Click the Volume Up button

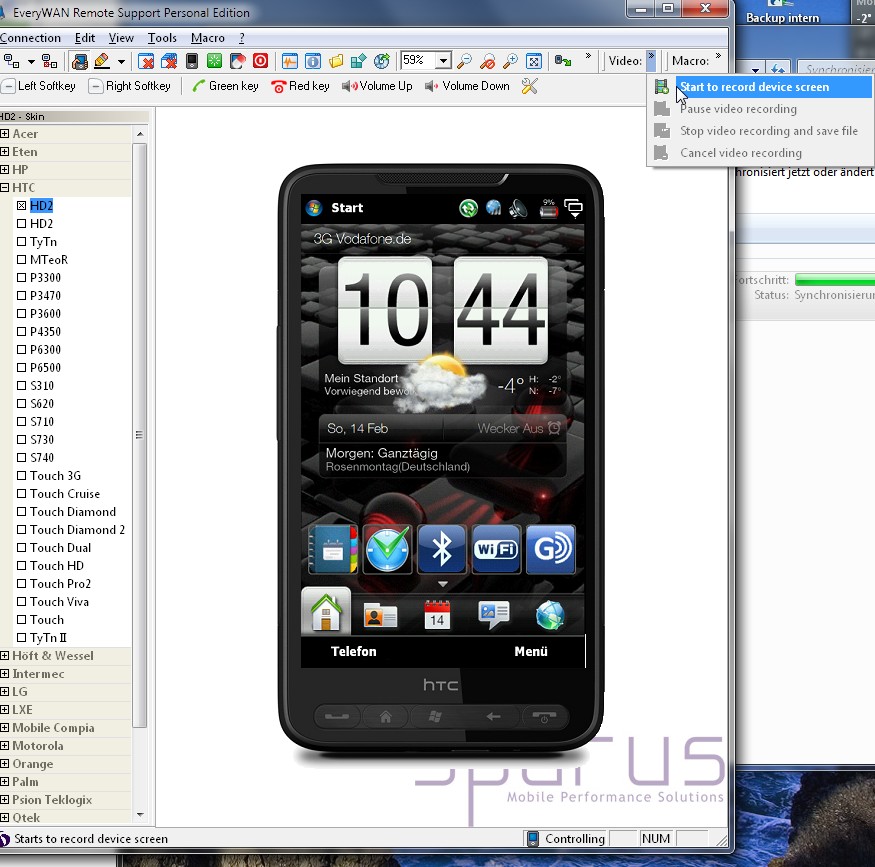pyautogui.click(x=377, y=86)
